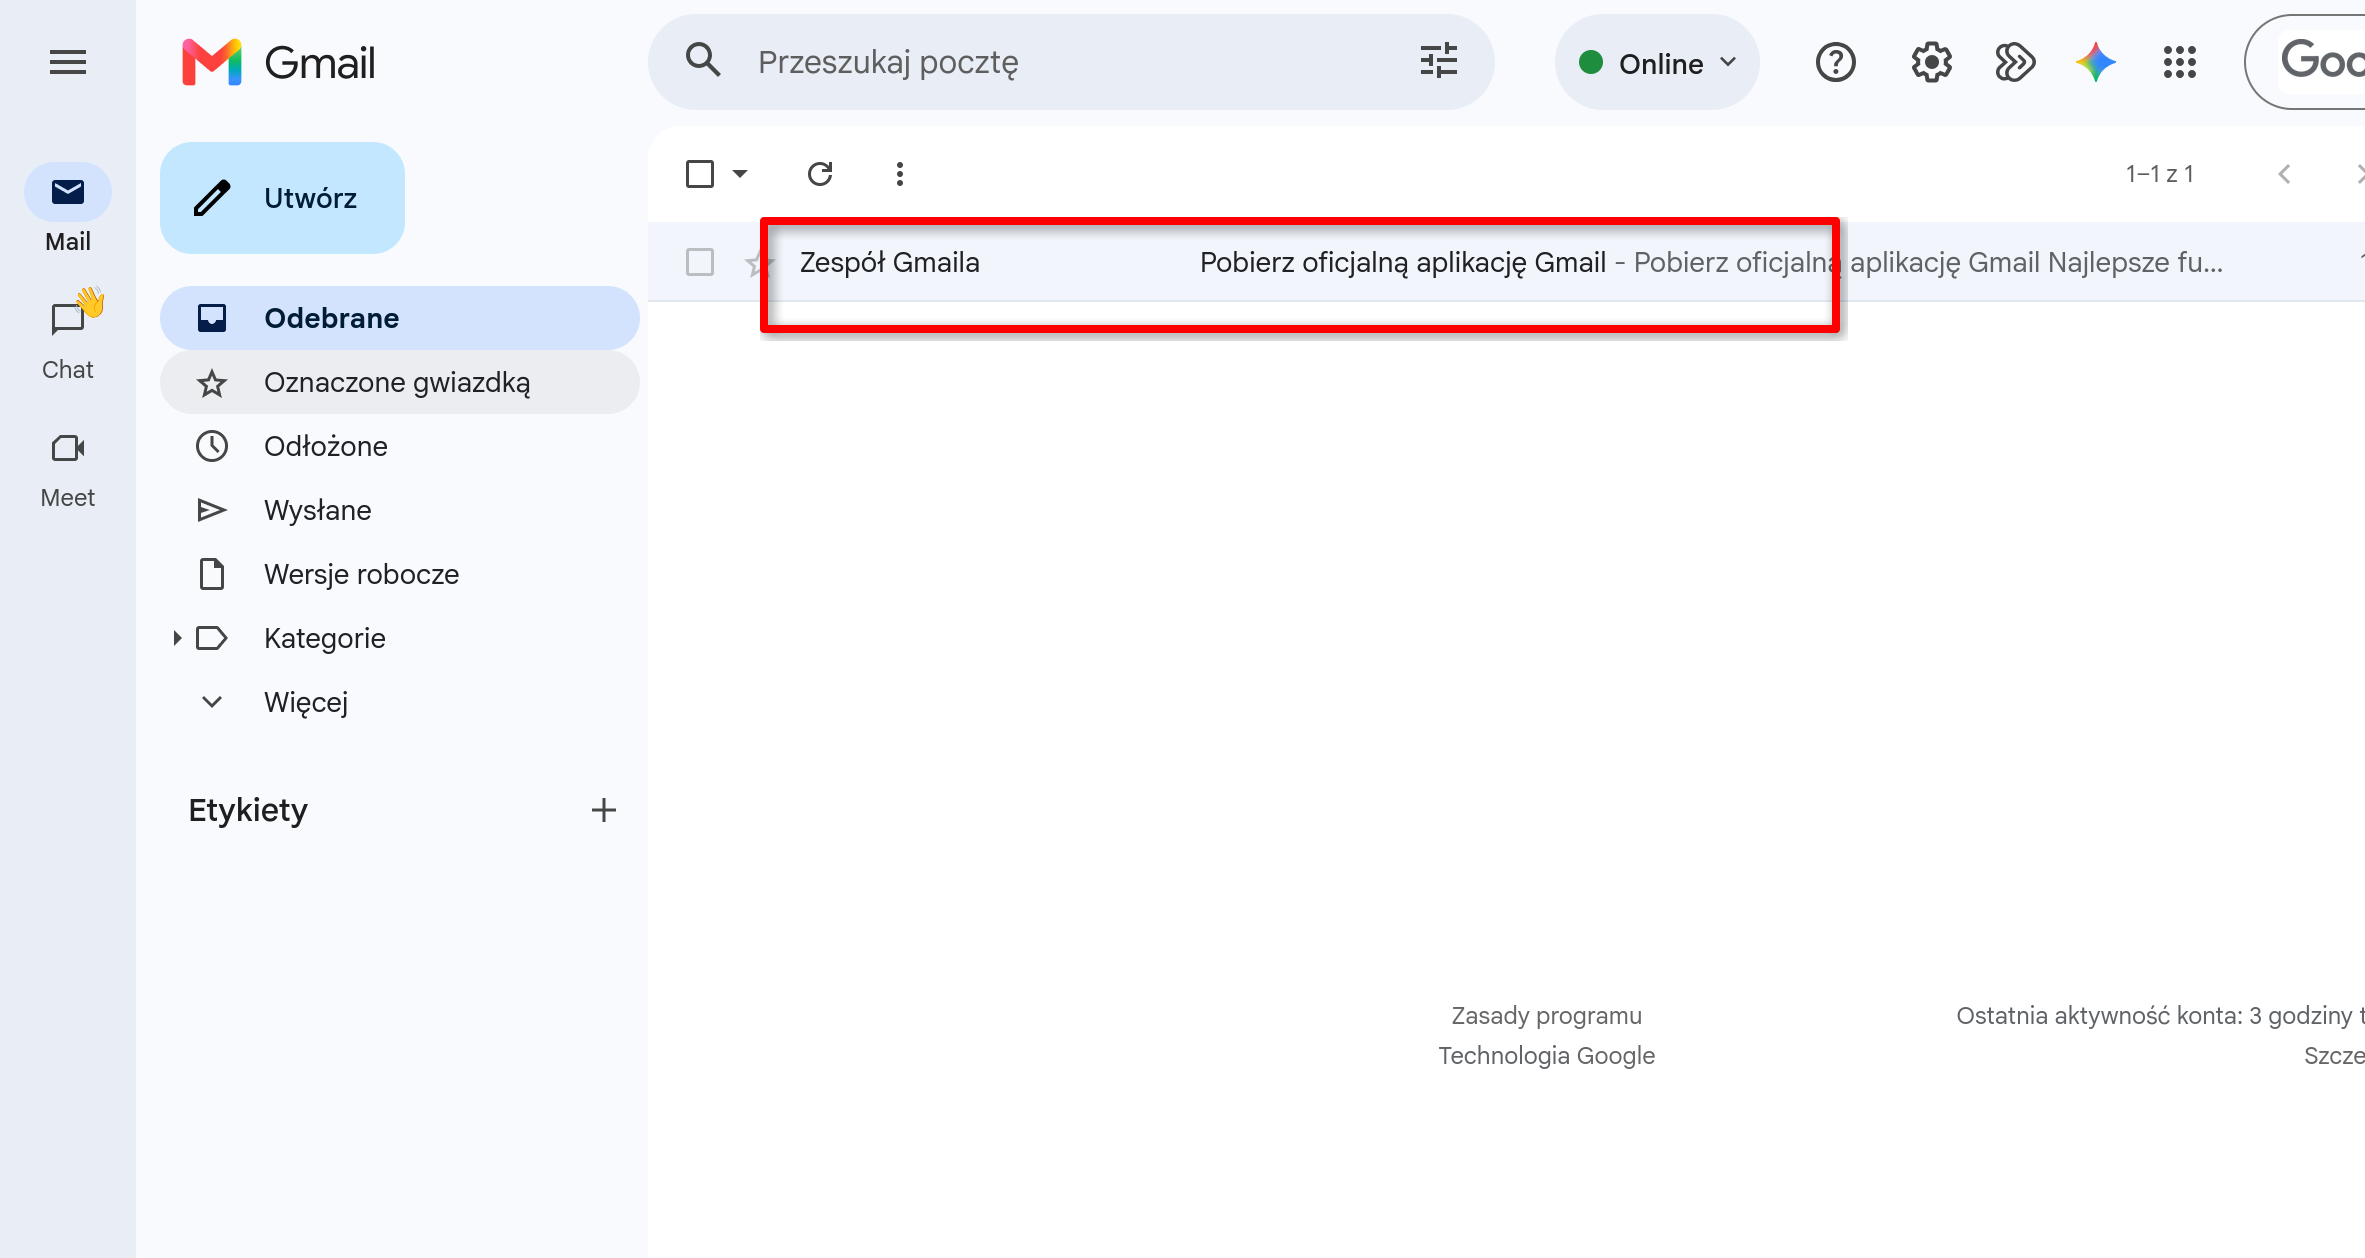Refresh the inbox with reload icon
This screenshot has height=1258, width=2365.
coord(820,174)
